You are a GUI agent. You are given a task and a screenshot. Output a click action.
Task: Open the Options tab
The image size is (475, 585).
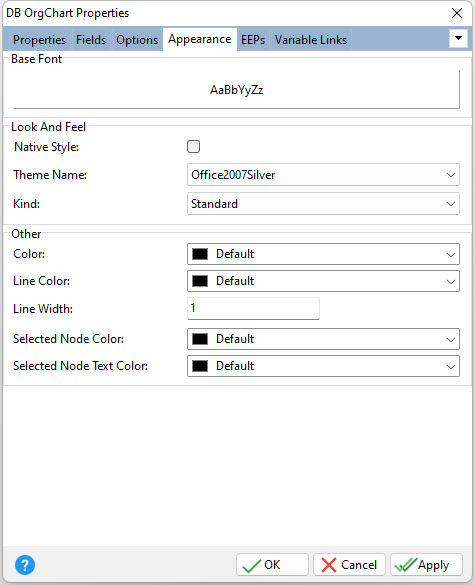point(137,40)
